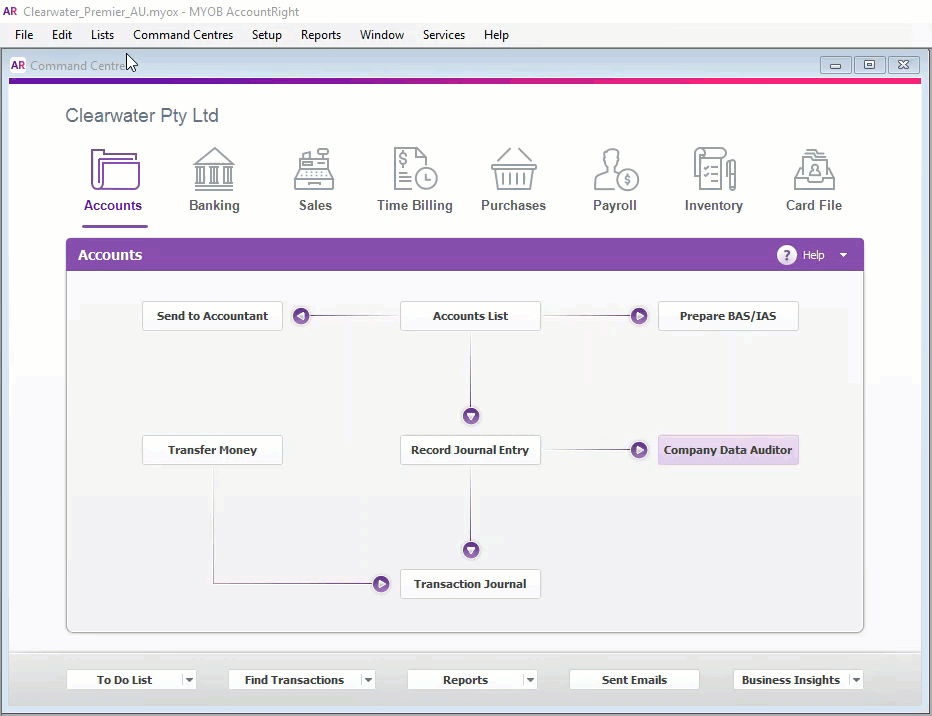Minimize the Command Centre window
The width and height of the screenshot is (932, 716).
tap(836, 65)
